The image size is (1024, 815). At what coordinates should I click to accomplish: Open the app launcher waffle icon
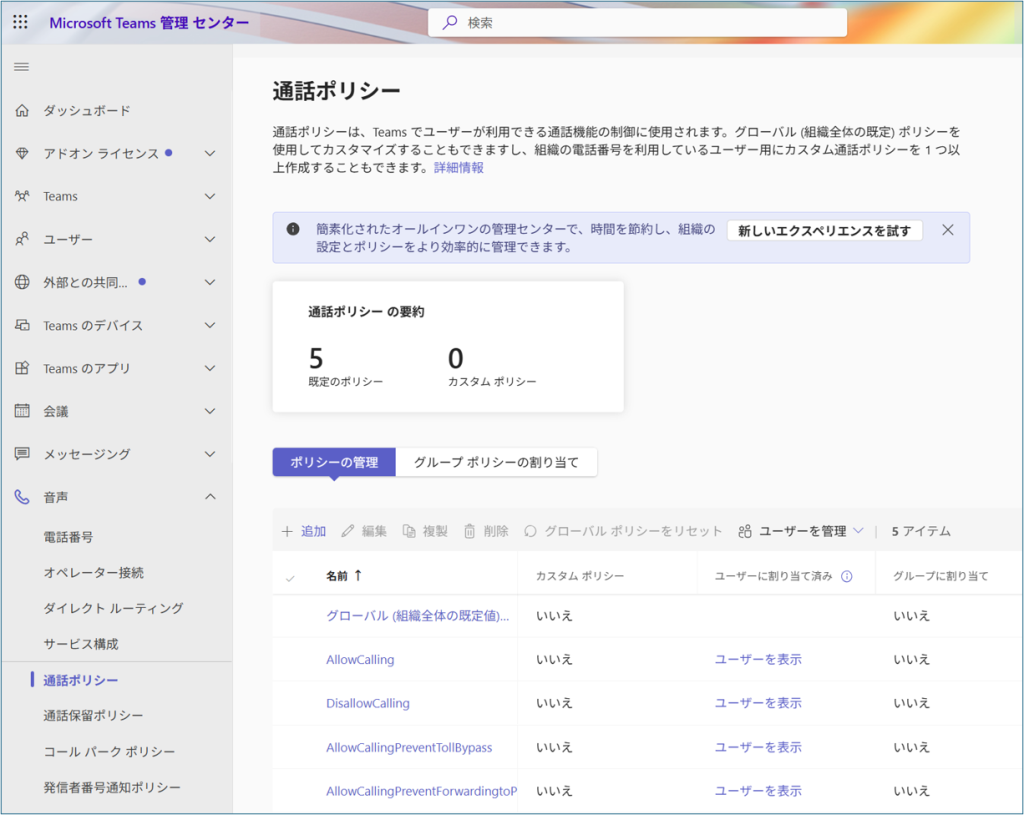[x=20, y=22]
